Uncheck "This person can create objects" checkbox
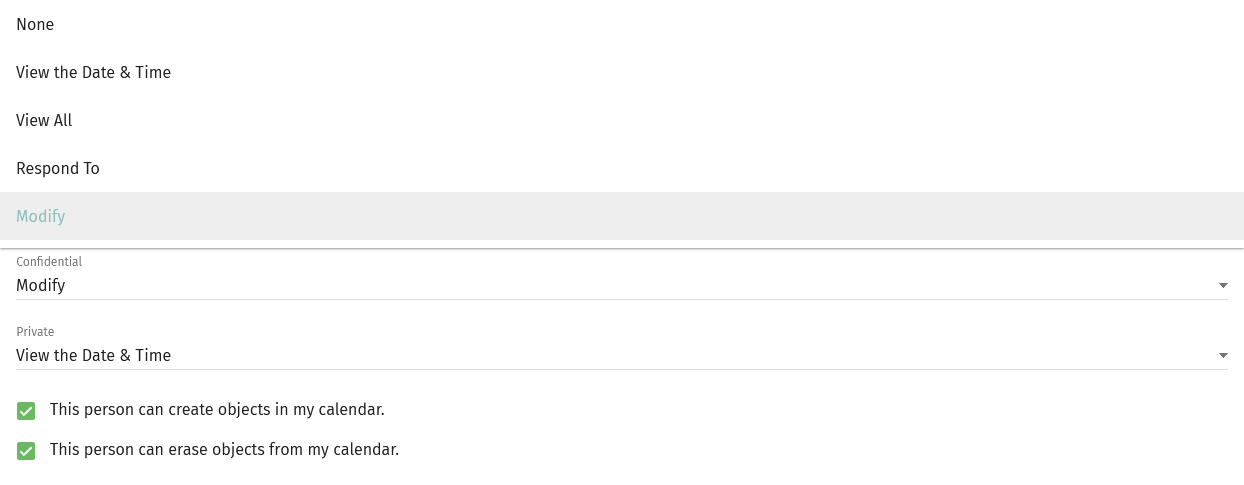The image size is (1244, 485). (x=26, y=410)
